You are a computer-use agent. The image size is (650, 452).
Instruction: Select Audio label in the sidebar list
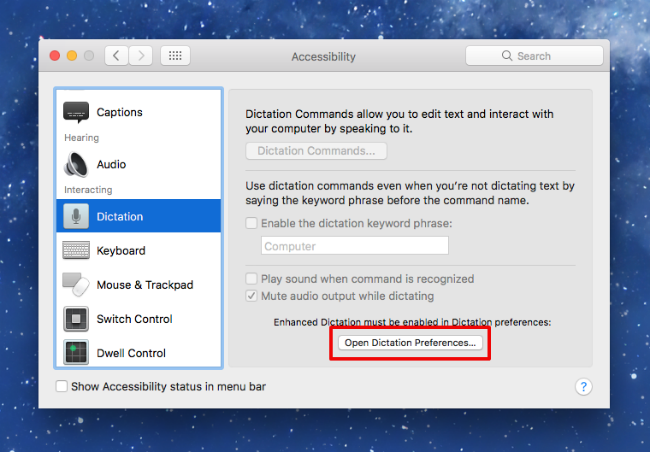pos(111,165)
